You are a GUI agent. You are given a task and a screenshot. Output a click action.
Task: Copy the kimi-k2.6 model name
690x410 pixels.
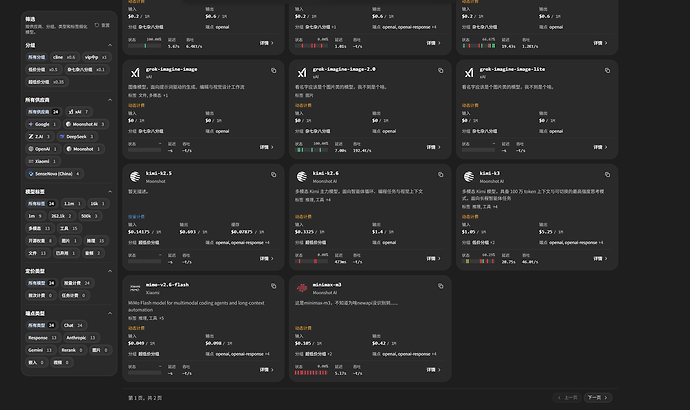pyautogui.click(x=440, y=175)
